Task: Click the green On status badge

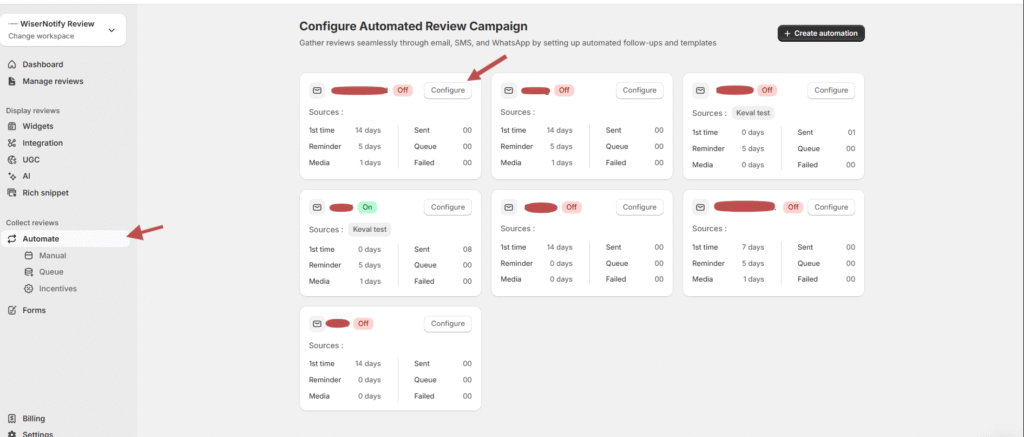Action: tap(367, 207)
